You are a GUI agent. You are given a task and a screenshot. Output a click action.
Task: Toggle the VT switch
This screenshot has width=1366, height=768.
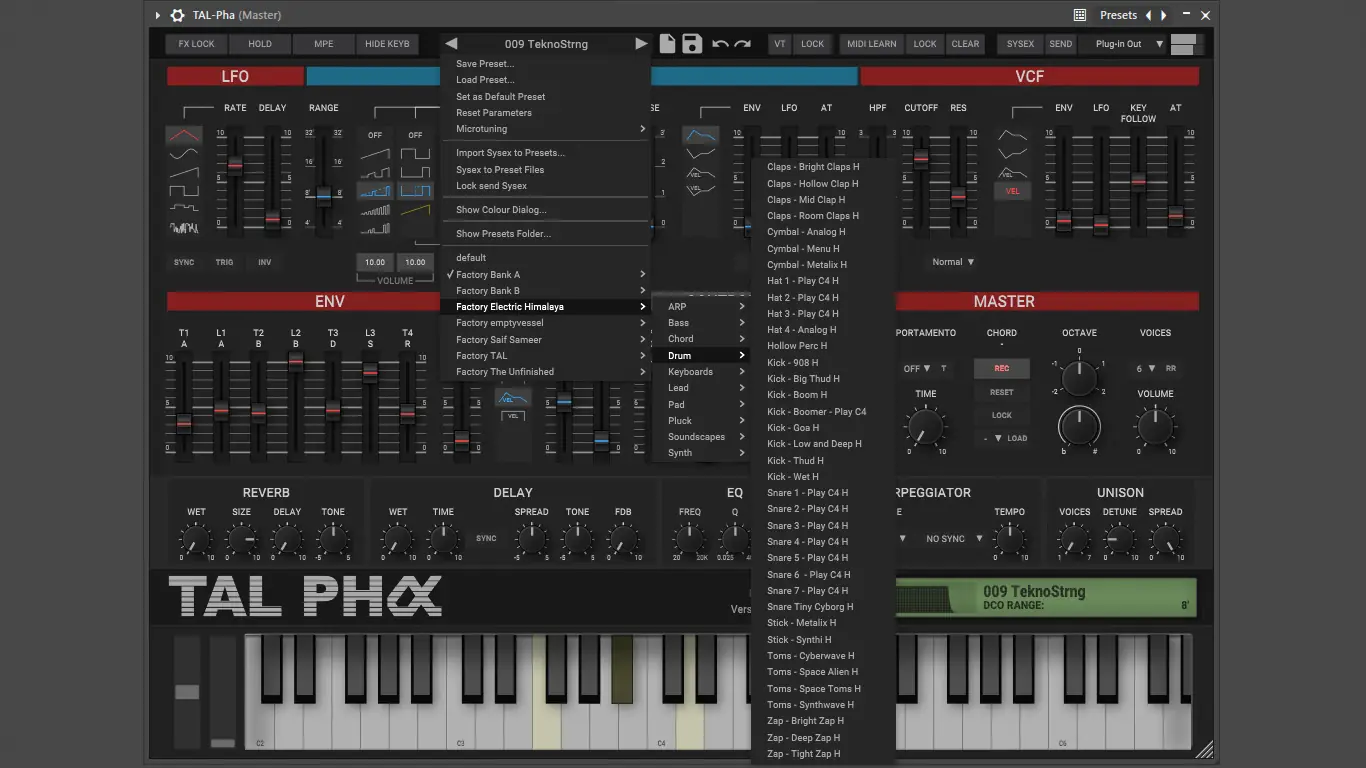point(780,44)
